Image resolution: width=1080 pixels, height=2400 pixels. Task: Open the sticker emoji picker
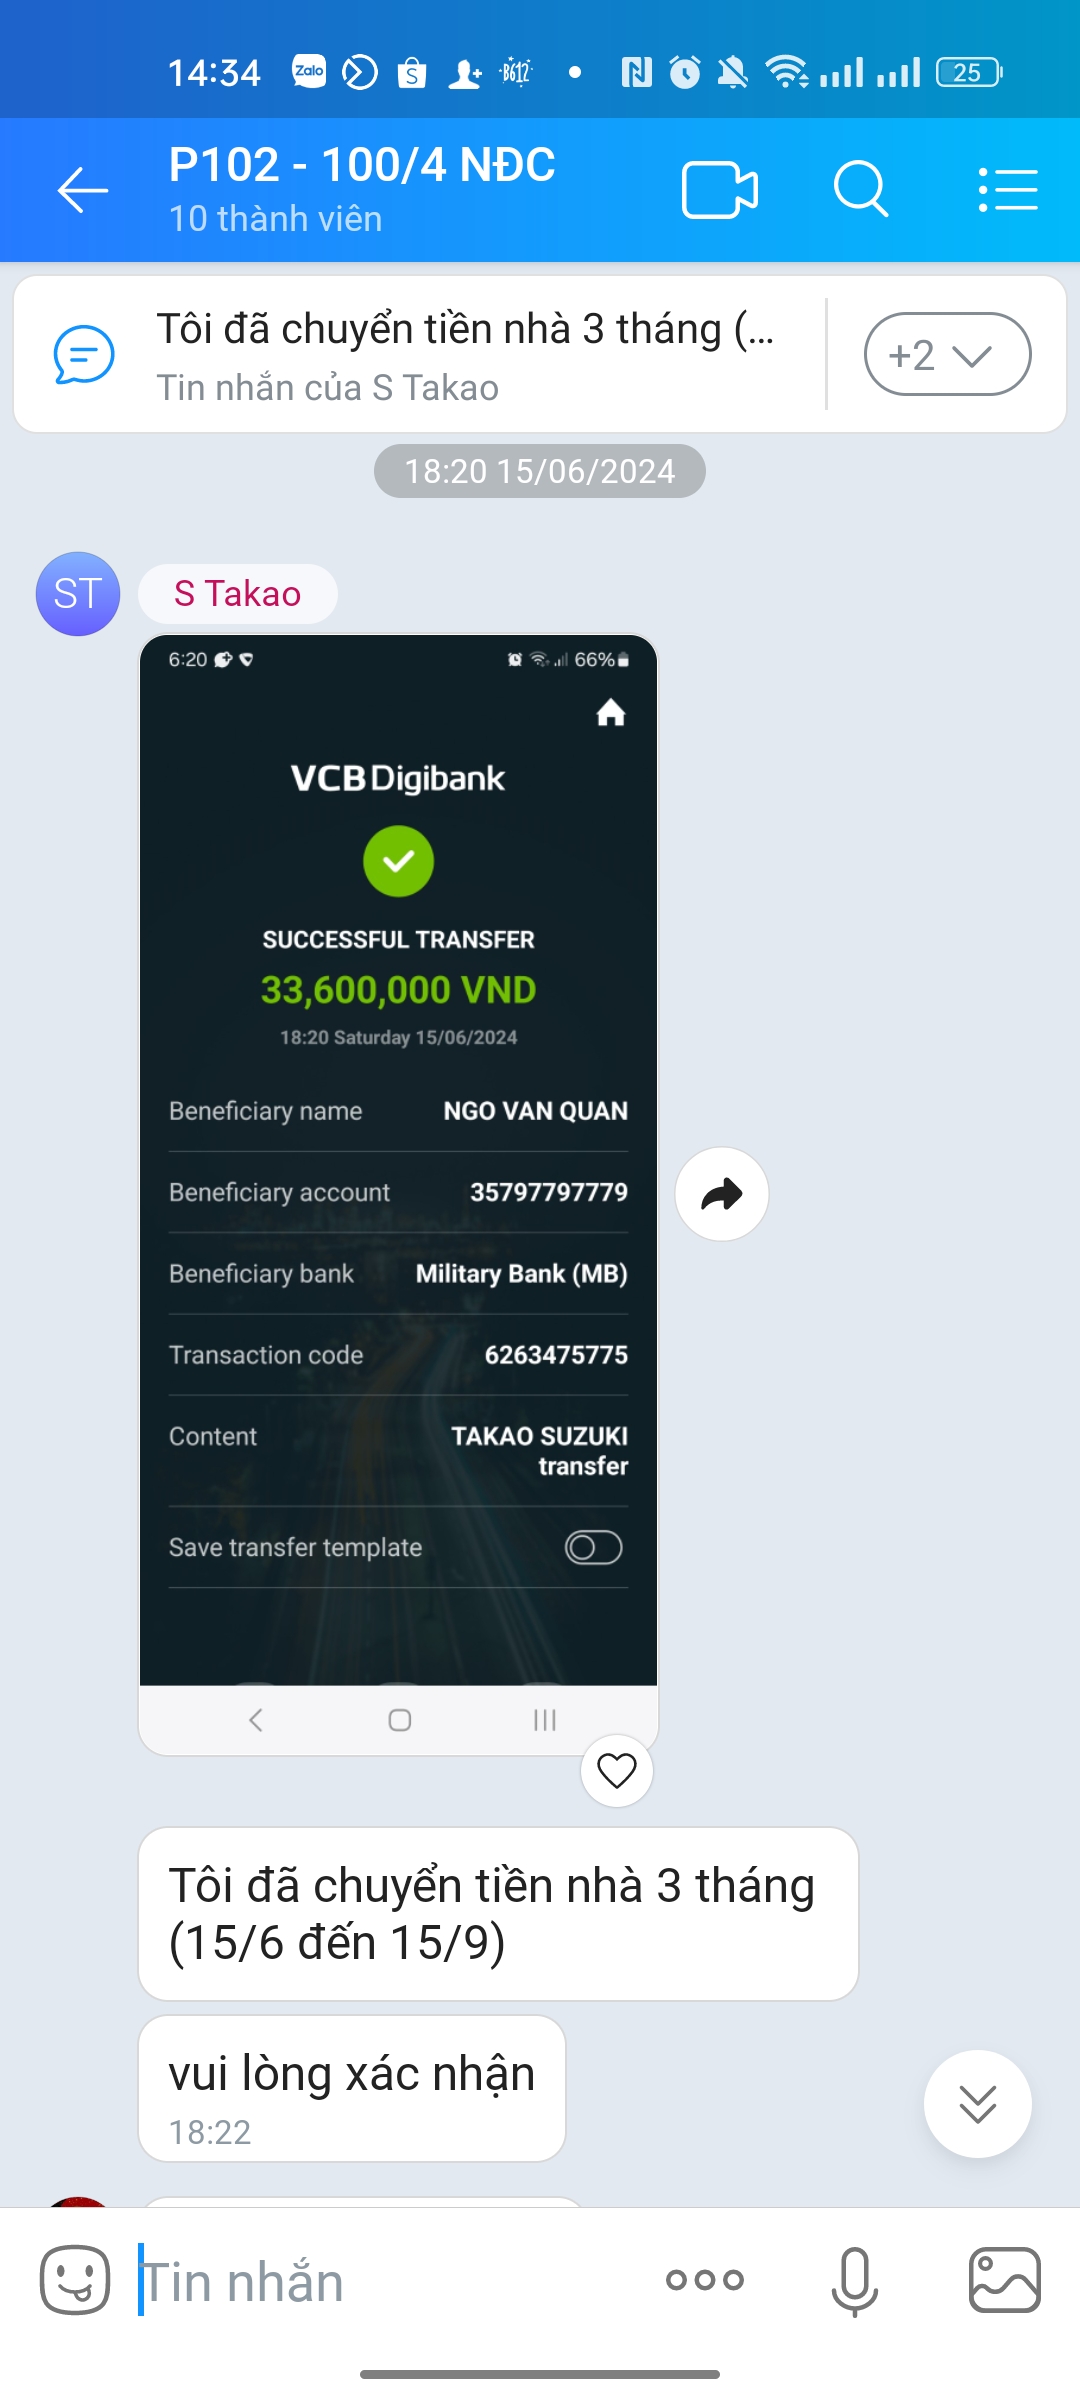point(75,2280)
